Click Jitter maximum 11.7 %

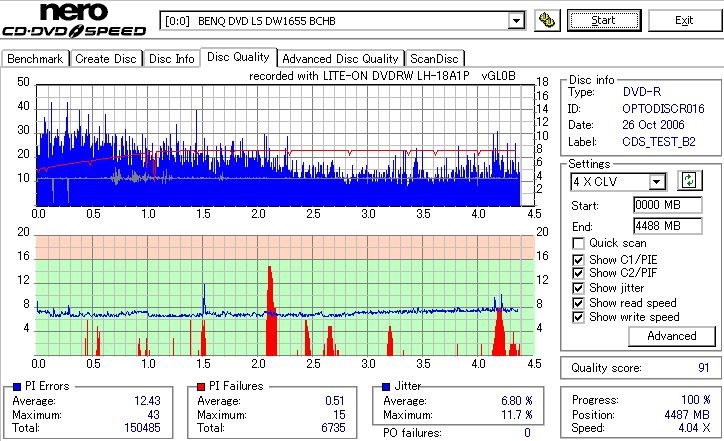[x=517, y=415]
